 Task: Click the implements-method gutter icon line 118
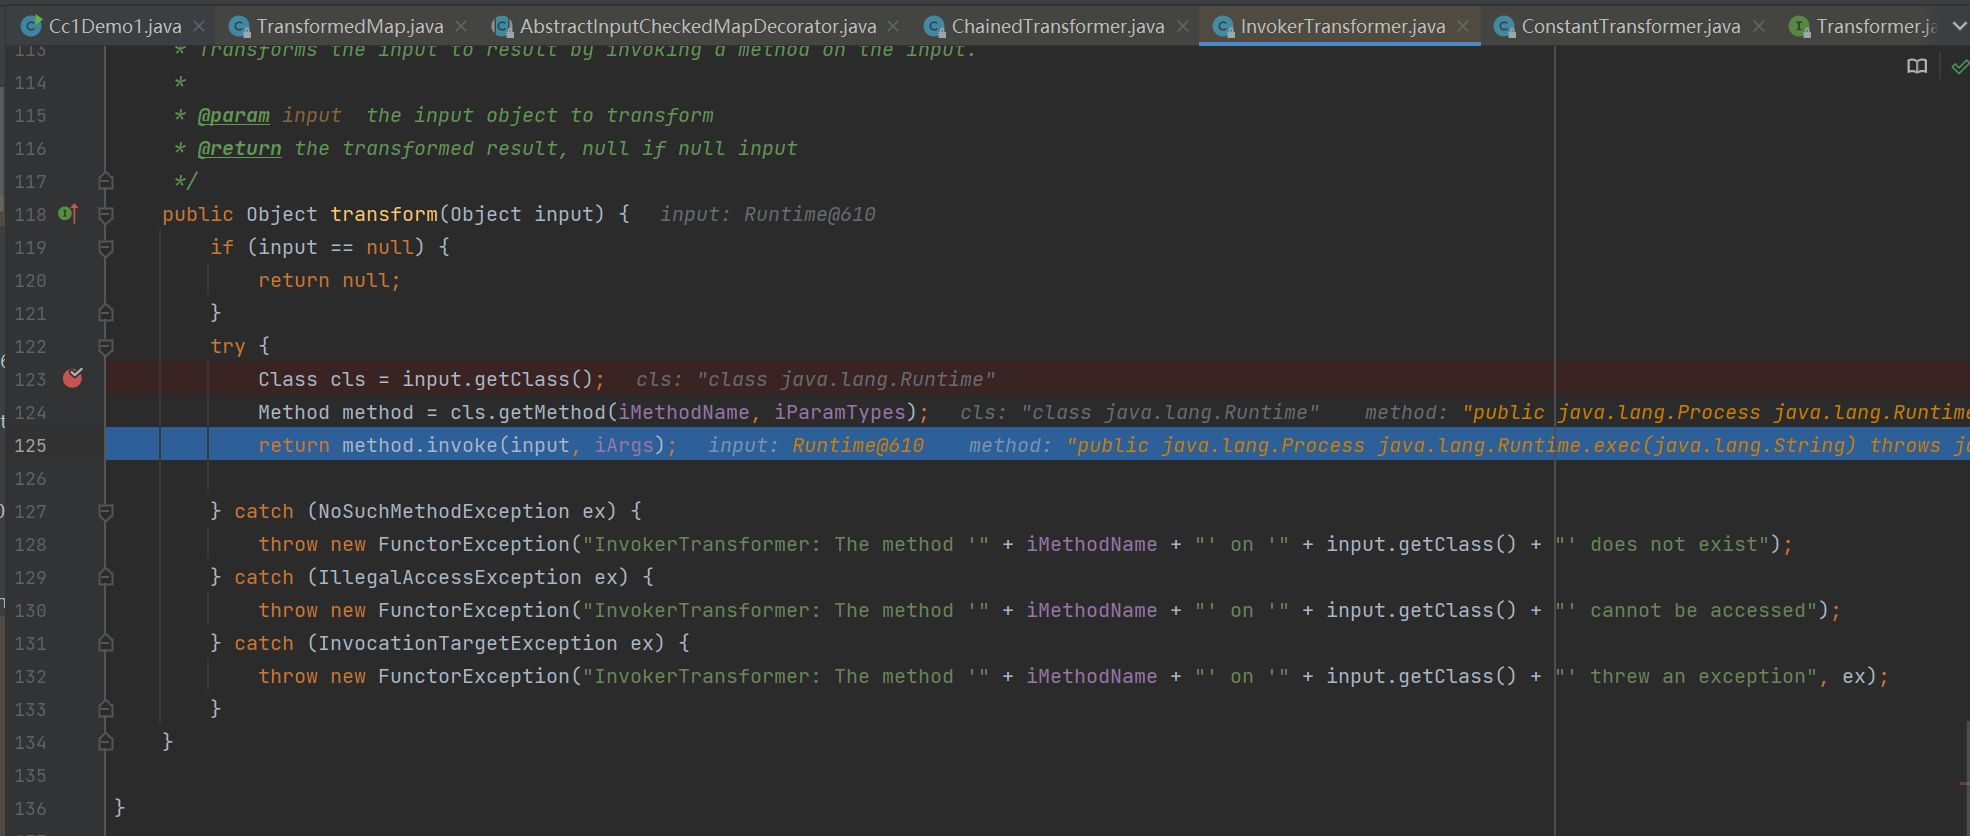68,213
